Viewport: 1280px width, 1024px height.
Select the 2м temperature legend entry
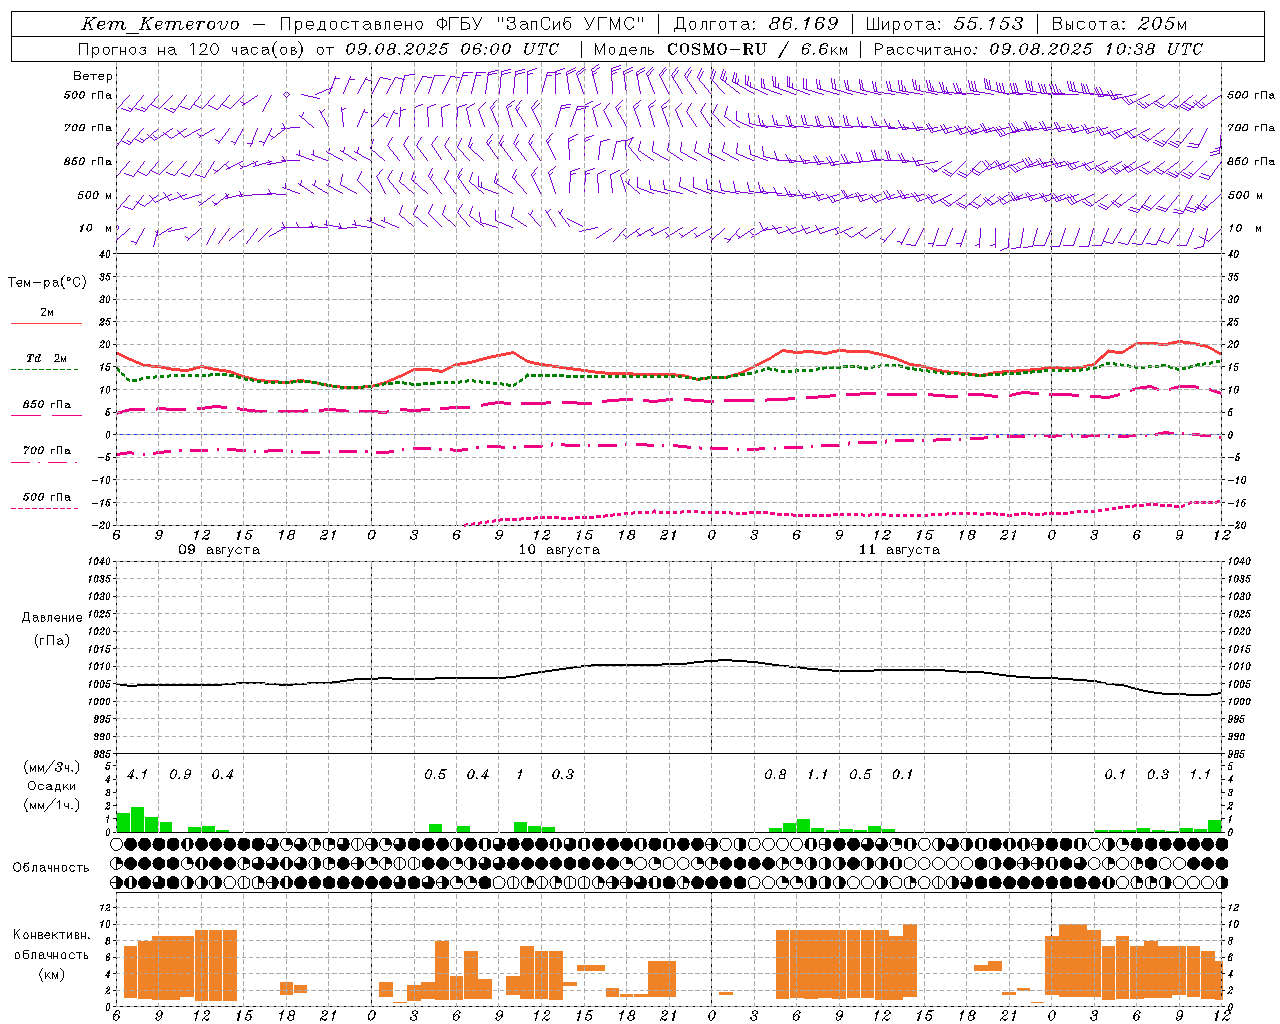(x=47, y=312)
